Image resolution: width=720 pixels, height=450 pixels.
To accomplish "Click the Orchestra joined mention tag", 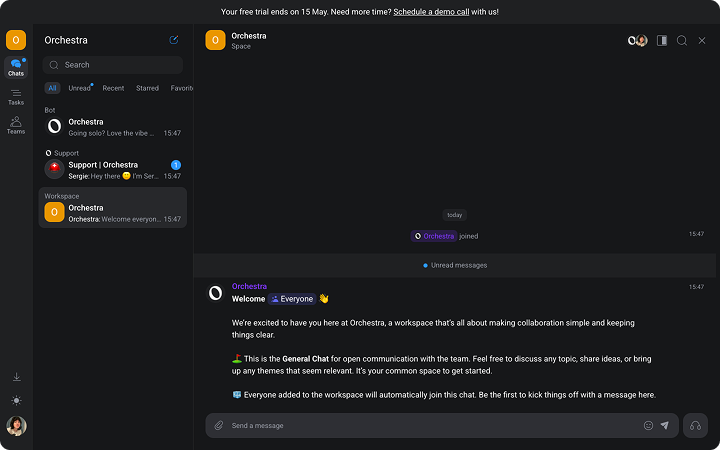I will tap(434, 236).
